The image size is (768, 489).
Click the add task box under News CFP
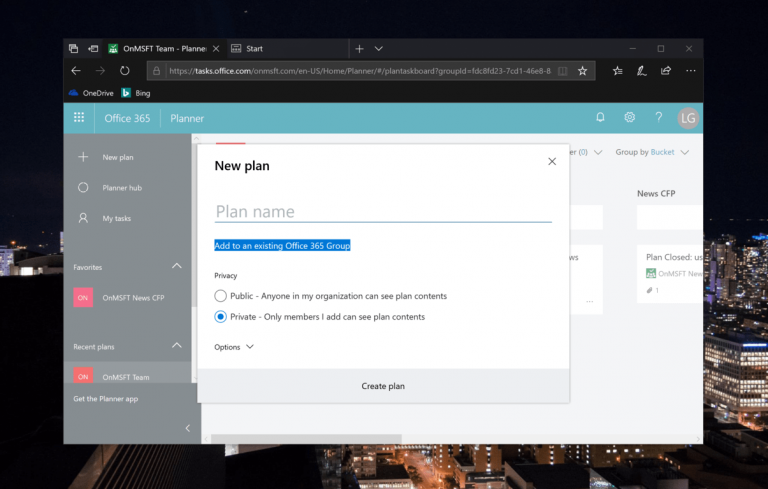click(x=670, y=217)
